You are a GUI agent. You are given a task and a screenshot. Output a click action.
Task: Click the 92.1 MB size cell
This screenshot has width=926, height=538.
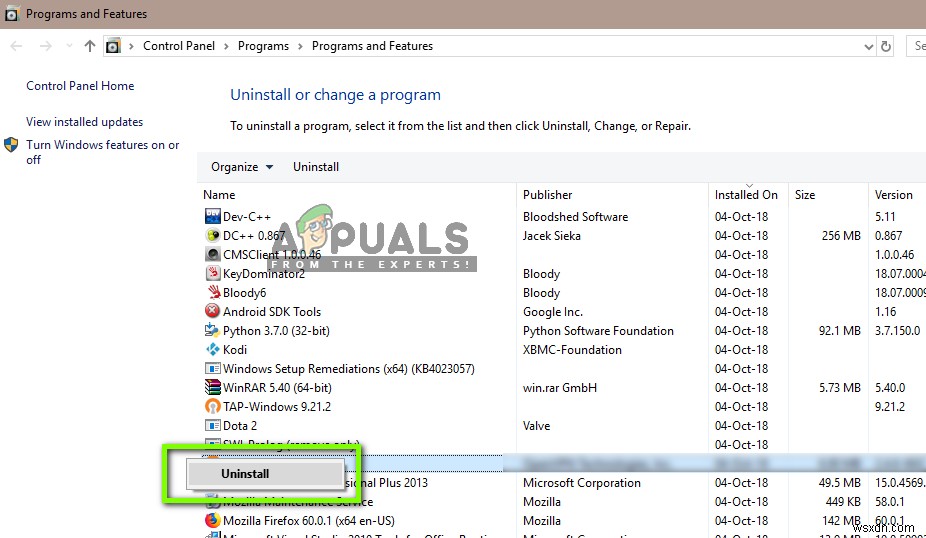pos(840,331)
